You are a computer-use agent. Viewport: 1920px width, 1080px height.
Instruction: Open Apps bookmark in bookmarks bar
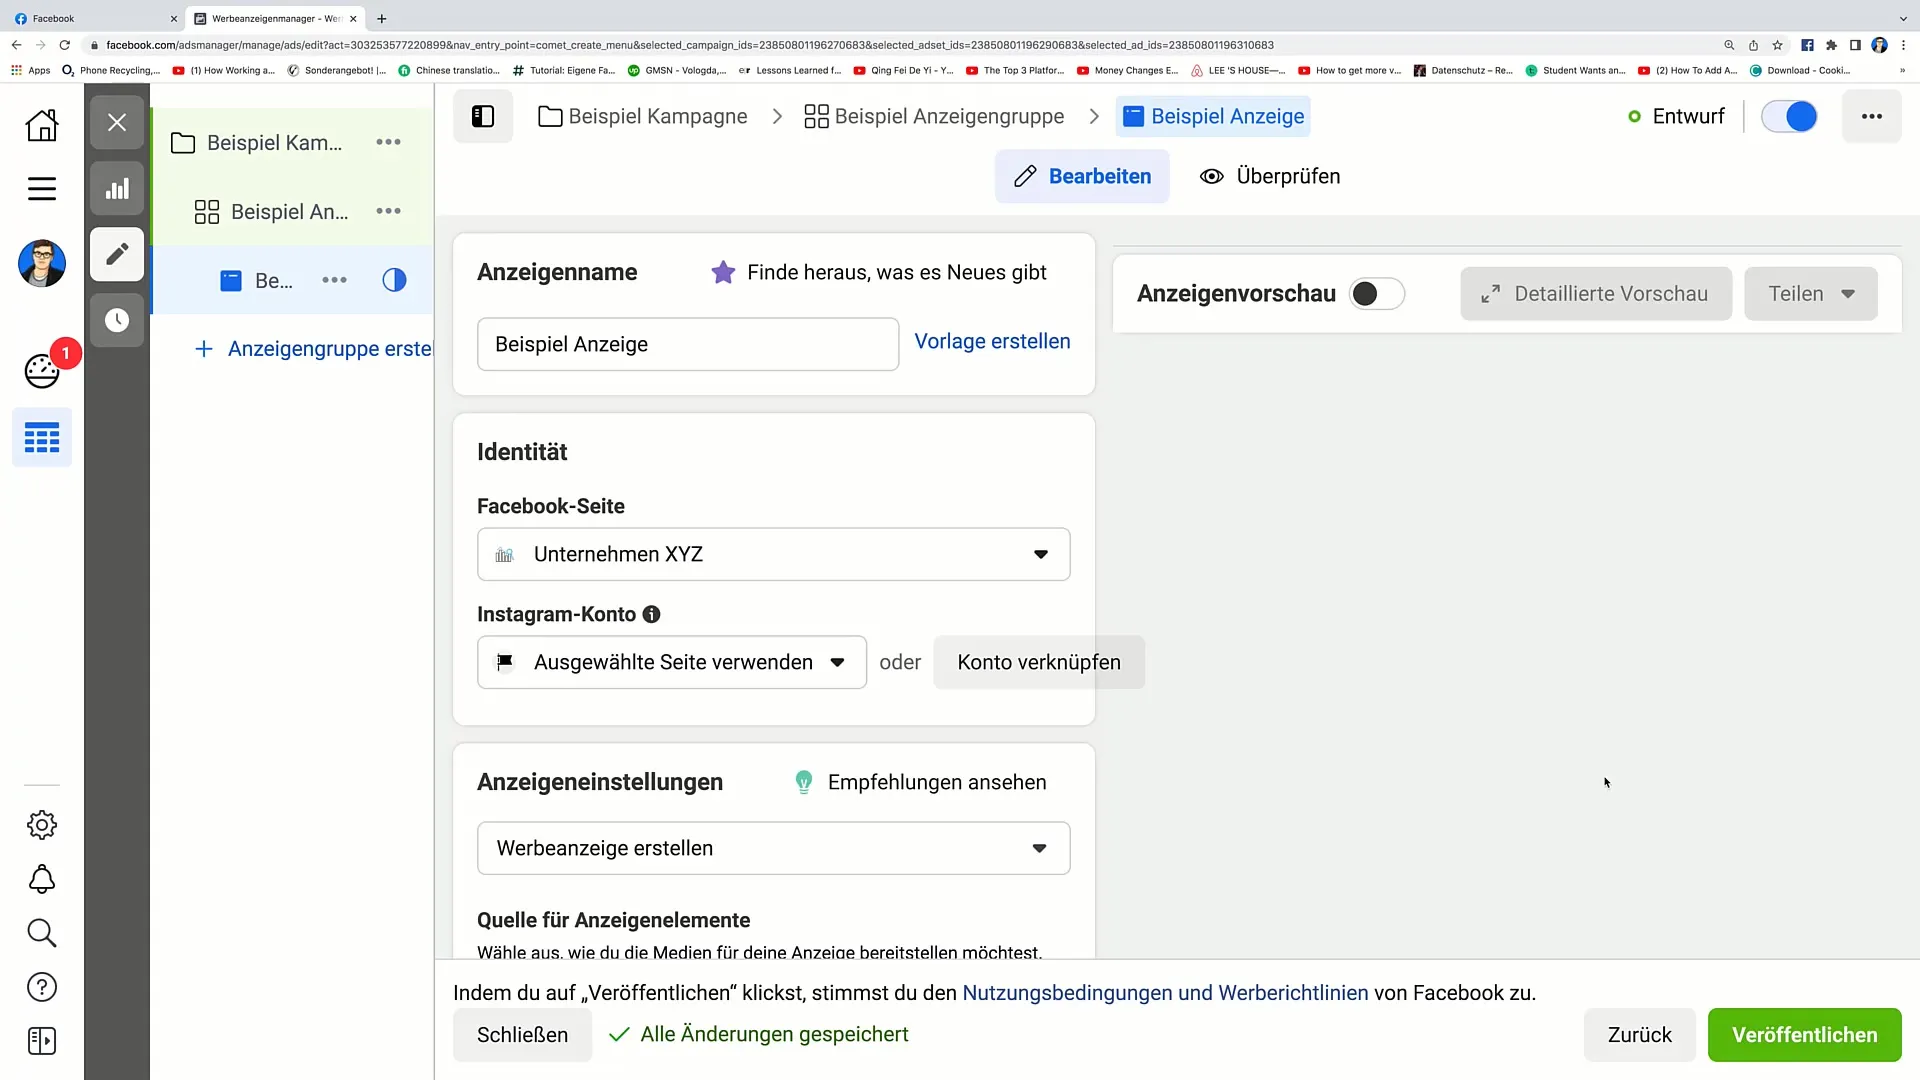click(x=31, y=70)
